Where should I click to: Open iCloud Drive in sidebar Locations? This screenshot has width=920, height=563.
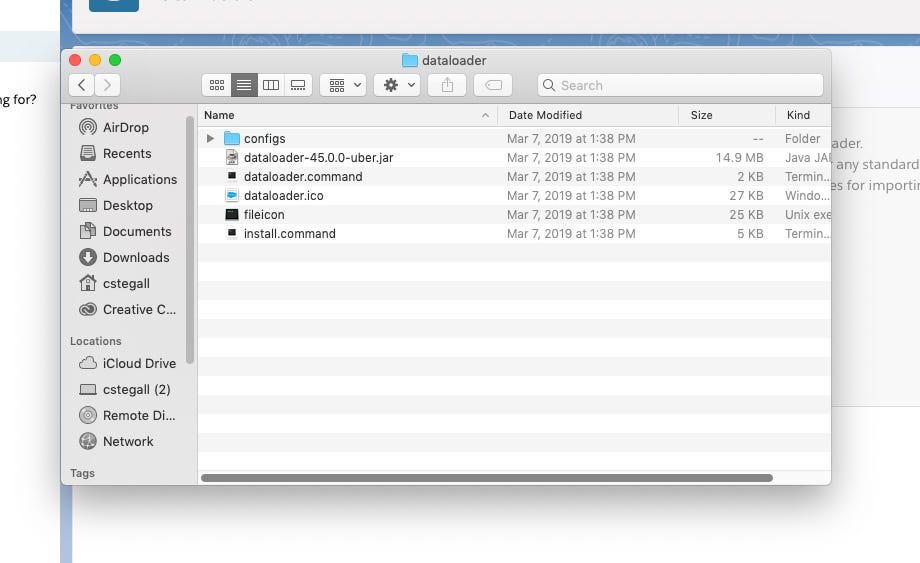[x=138, y=363]
